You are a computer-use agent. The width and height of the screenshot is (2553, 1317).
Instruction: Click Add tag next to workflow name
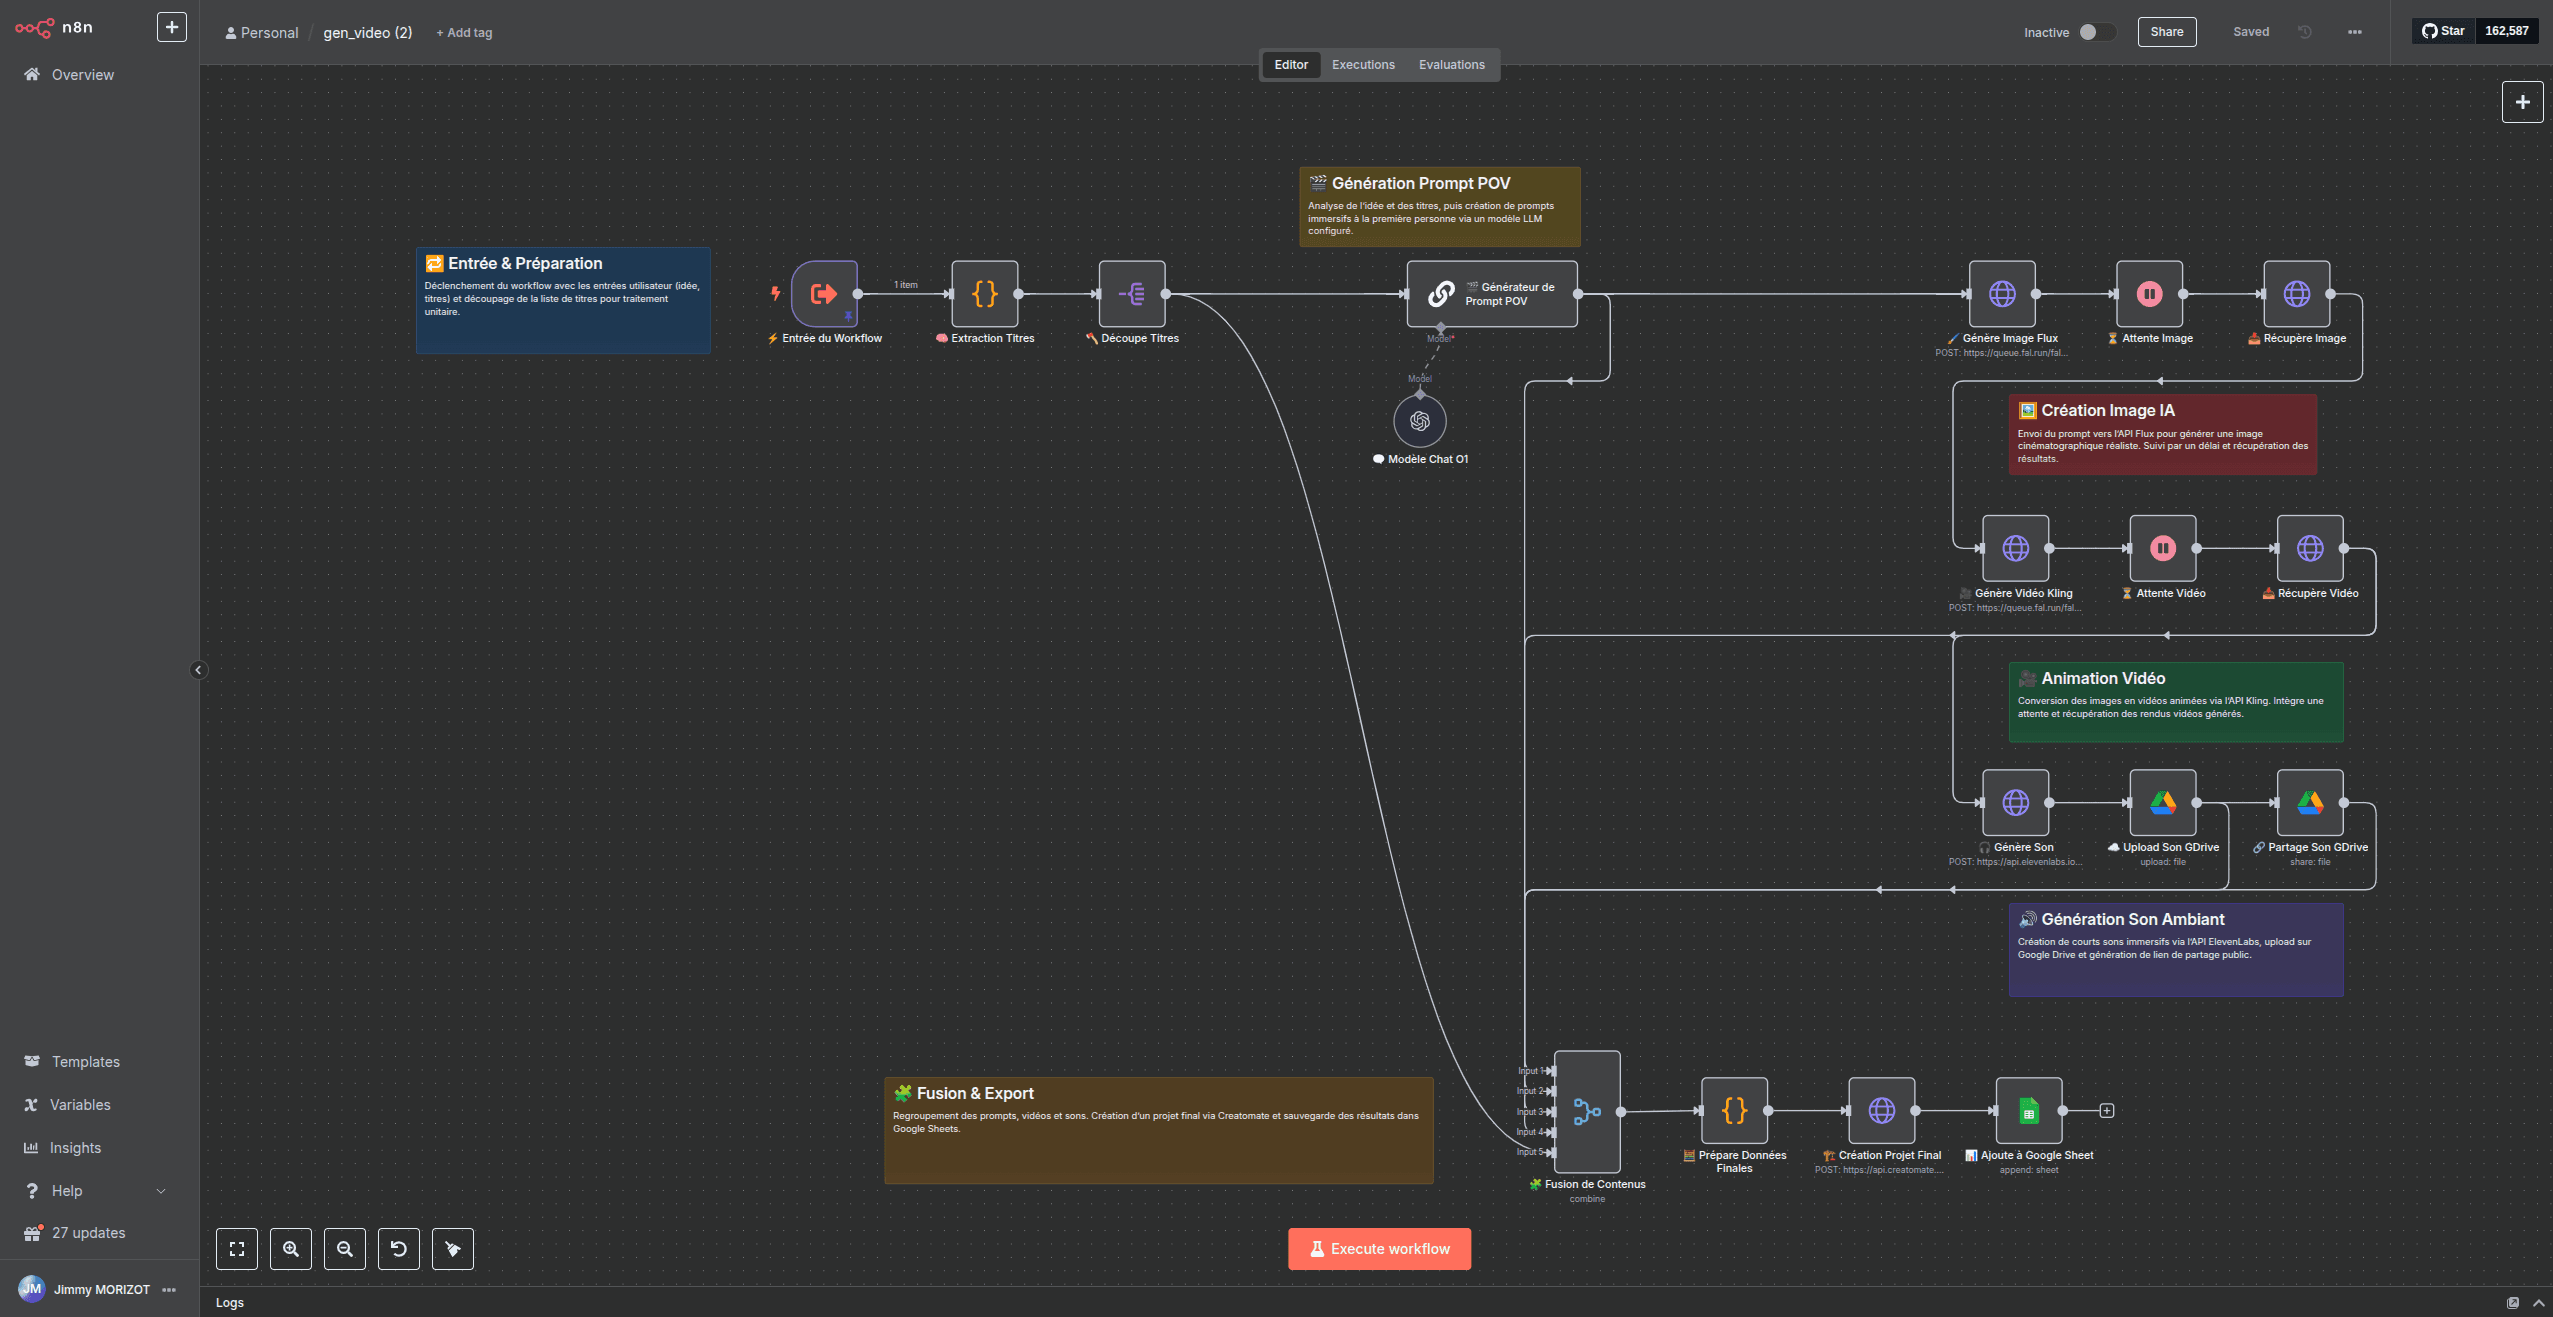pyautogui.click(x=463, y=32)
